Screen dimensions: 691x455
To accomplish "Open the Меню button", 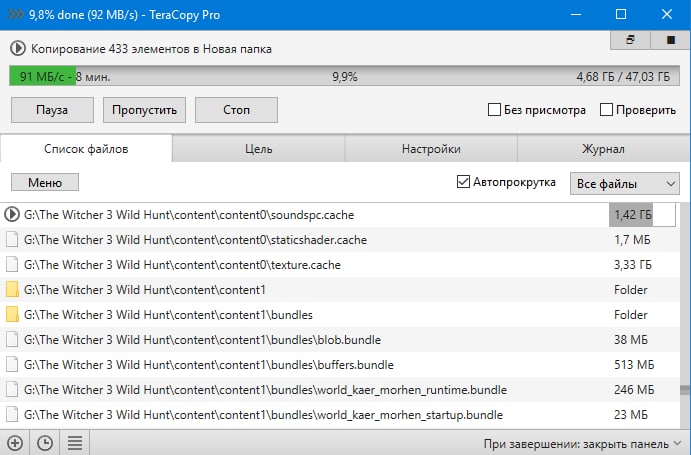I will tap(45, 182).
